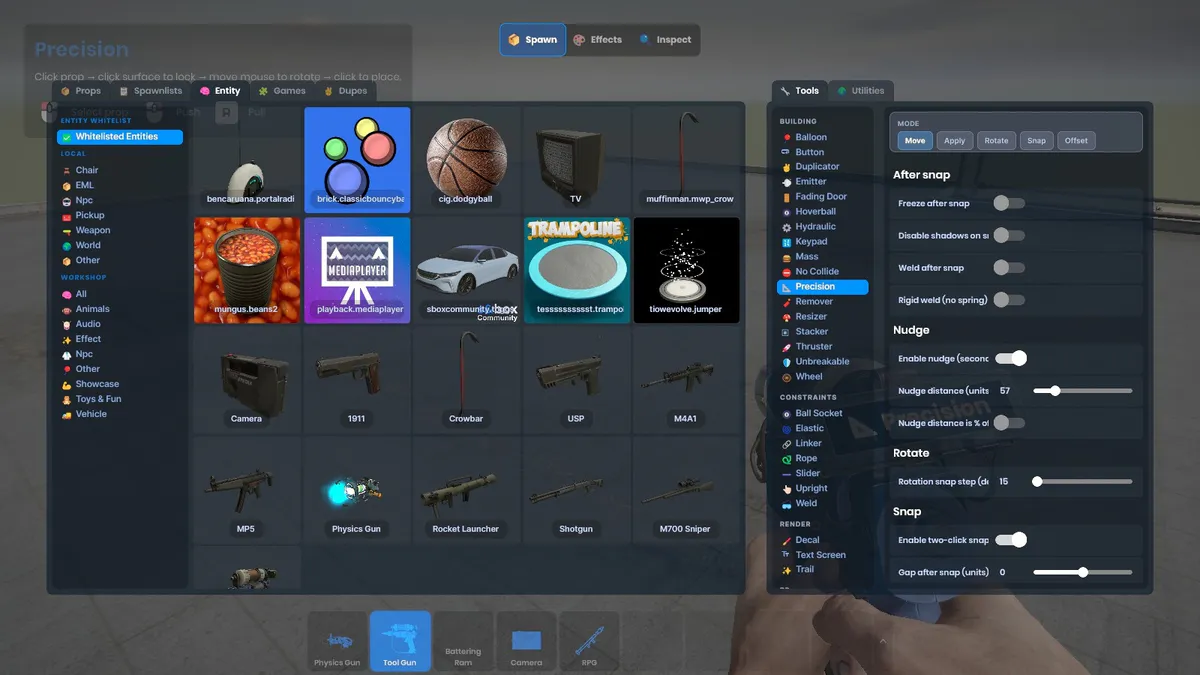Screen dimensions: 1200x675
Task: Toggle Nudge distance is percent switch
Action: point(1009,423)
